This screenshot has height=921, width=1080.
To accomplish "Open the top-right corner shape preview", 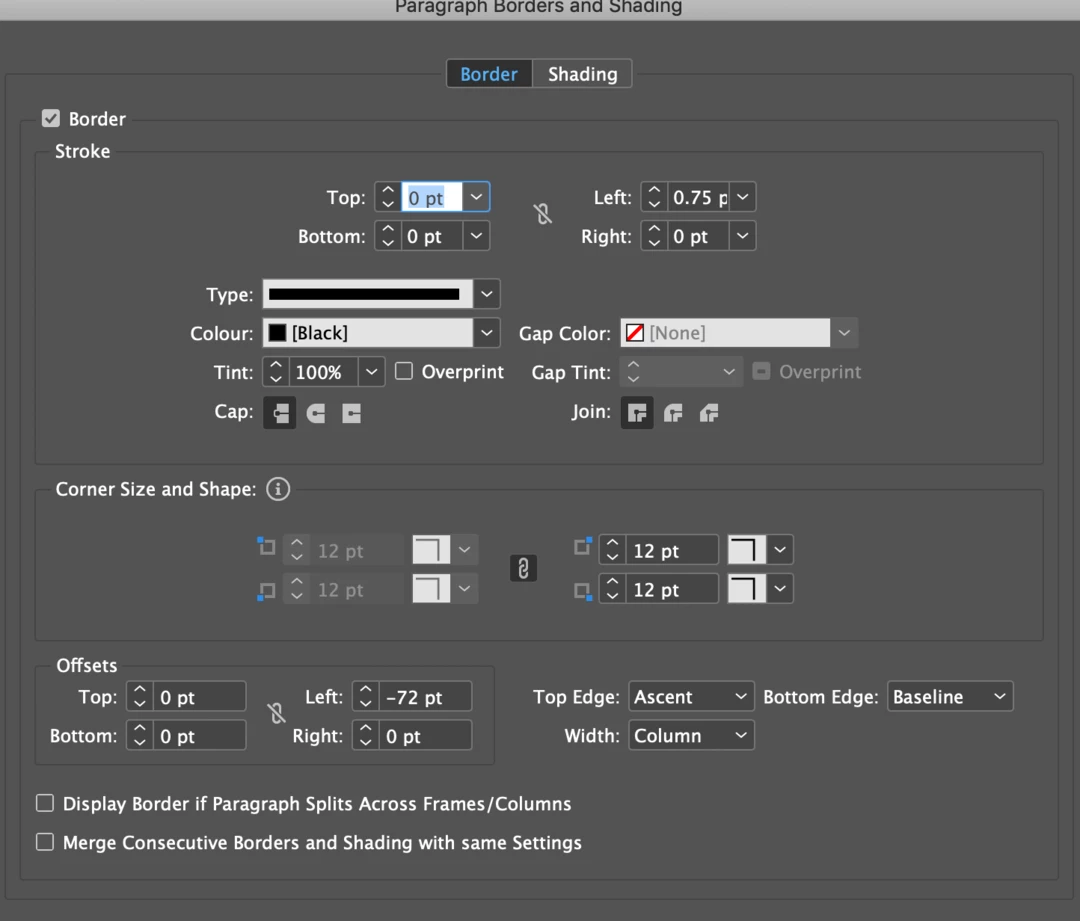I will [x=747, y=550].
